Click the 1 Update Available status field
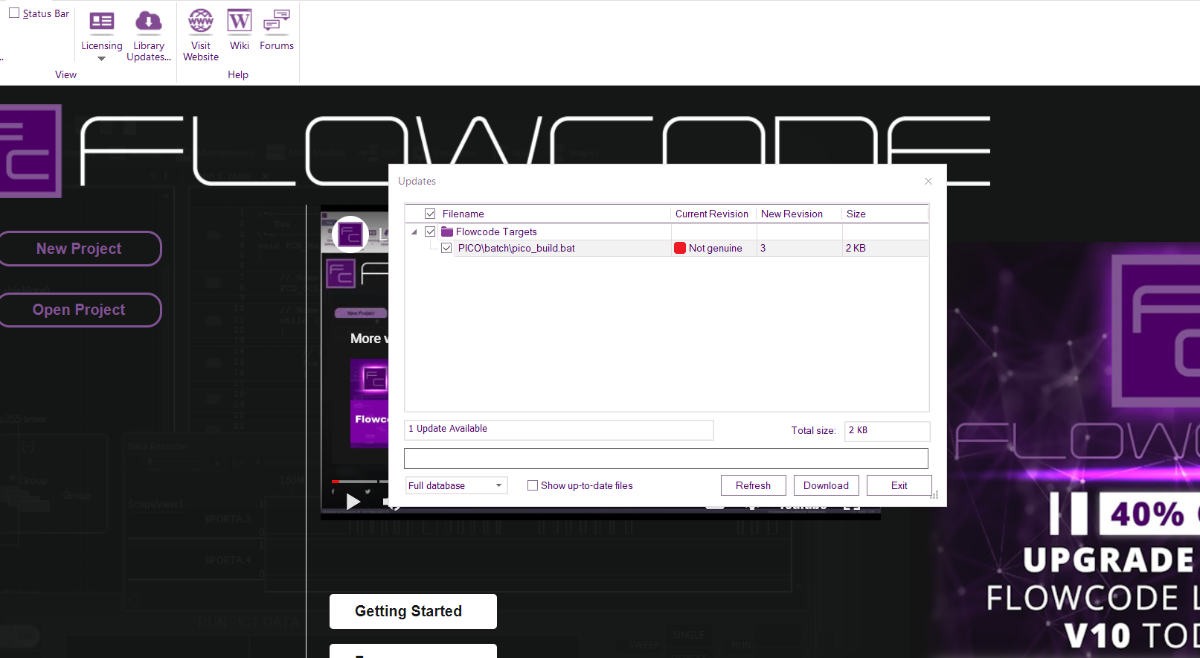 click(559, 430)
